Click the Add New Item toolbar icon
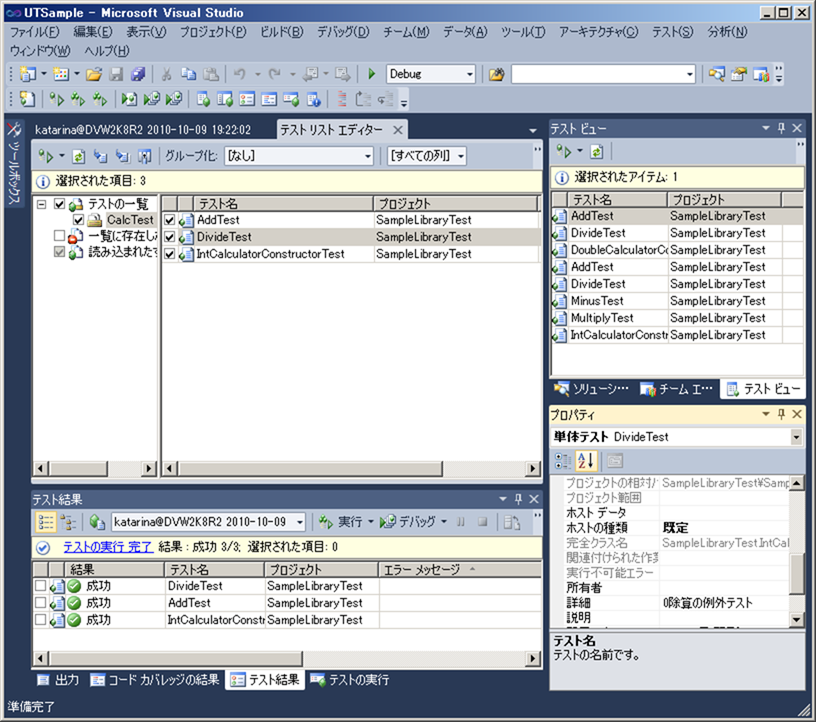Viewport: 816px width, 722px height. pos(61,74)
